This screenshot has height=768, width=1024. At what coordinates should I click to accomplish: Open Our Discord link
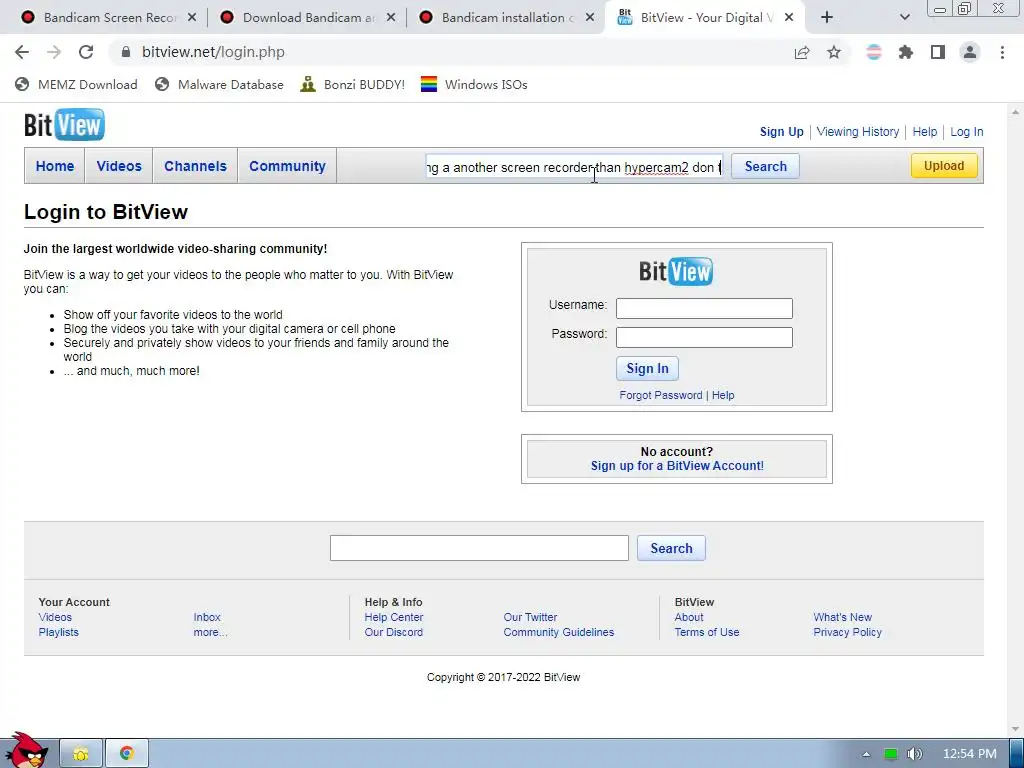394,632
